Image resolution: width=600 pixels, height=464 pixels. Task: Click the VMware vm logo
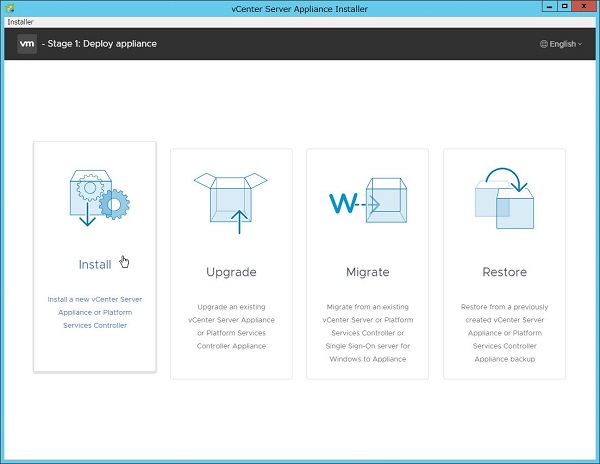click(27, 44)
